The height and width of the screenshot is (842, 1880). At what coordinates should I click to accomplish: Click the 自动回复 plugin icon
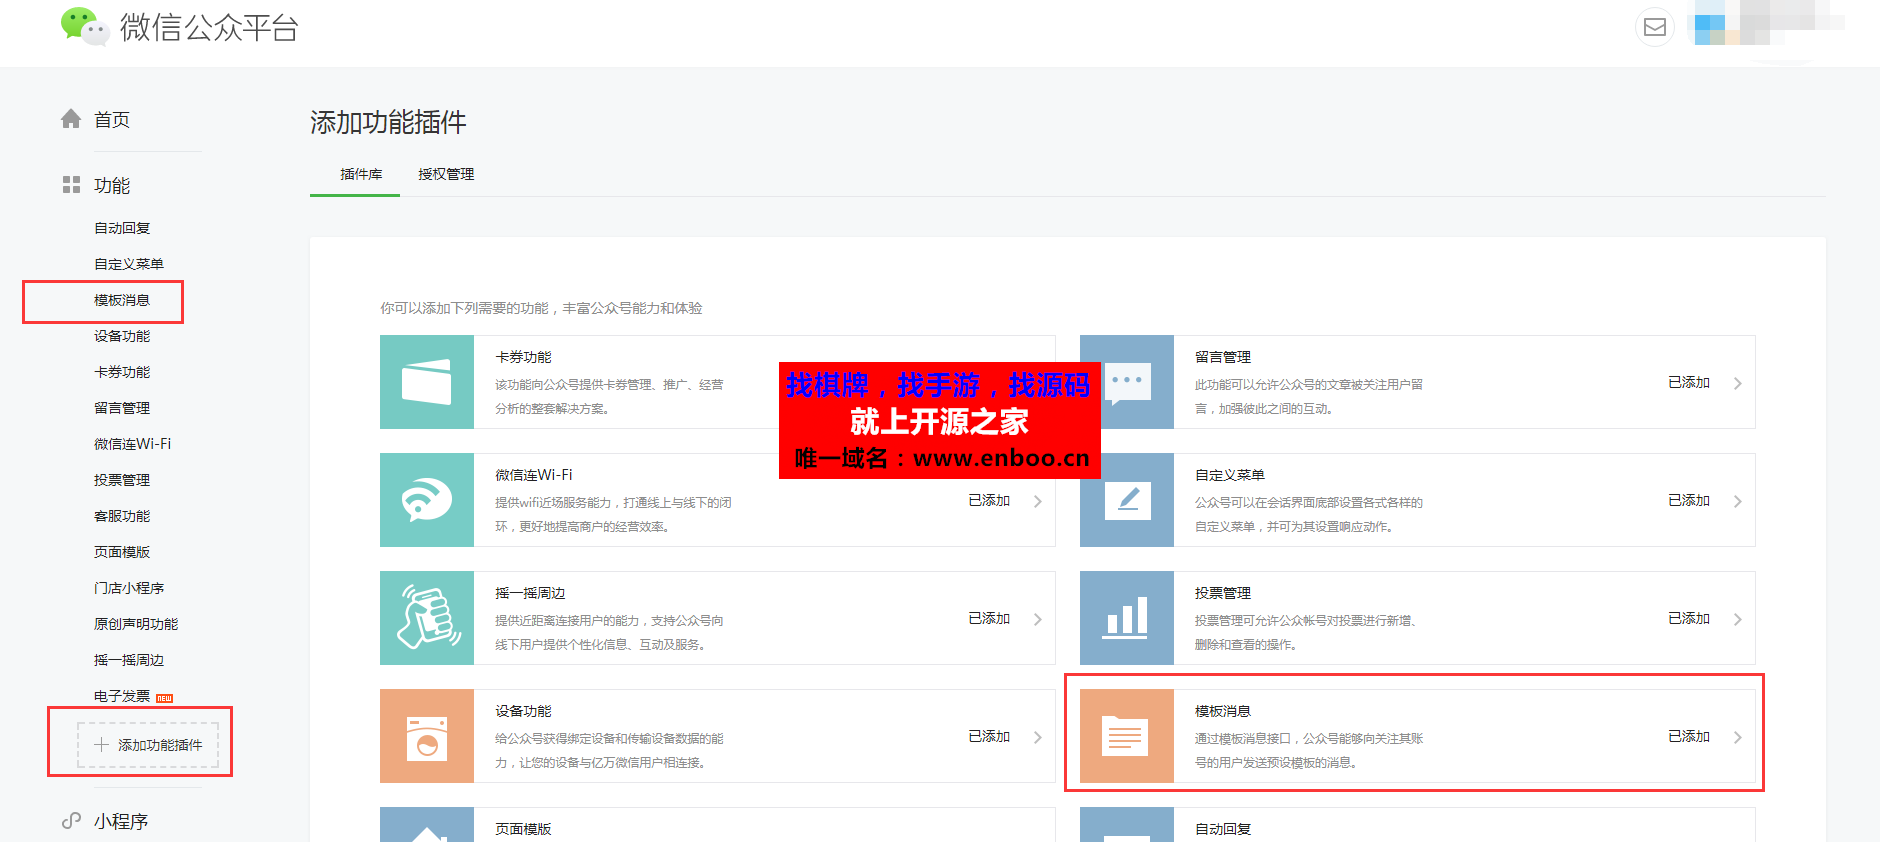point(1127,825)
